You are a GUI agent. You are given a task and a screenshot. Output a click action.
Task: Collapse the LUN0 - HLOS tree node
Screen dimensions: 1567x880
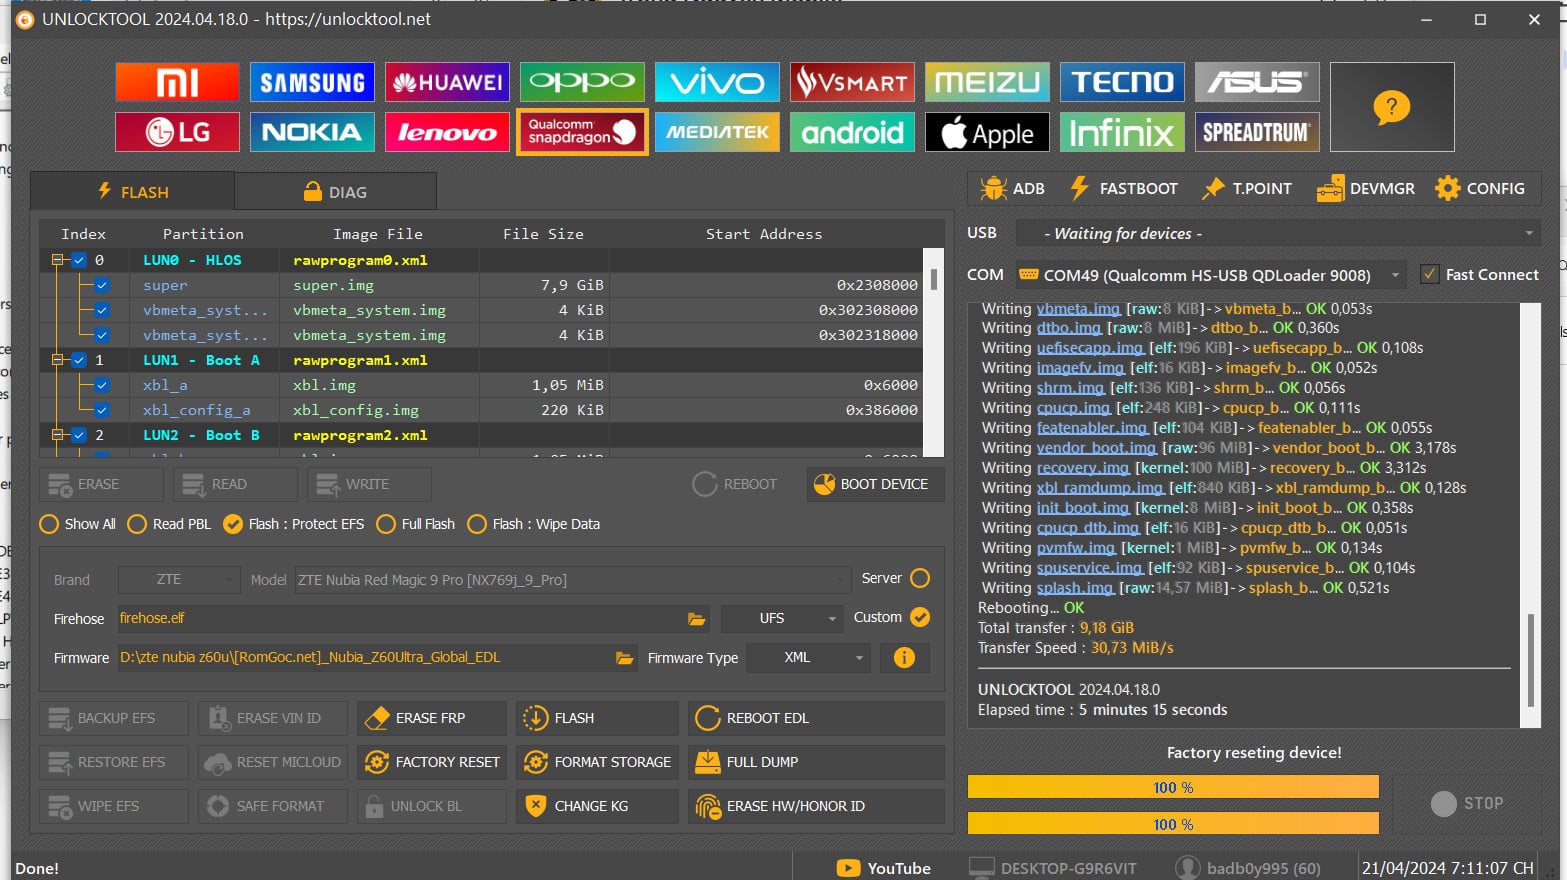point(58,260)
